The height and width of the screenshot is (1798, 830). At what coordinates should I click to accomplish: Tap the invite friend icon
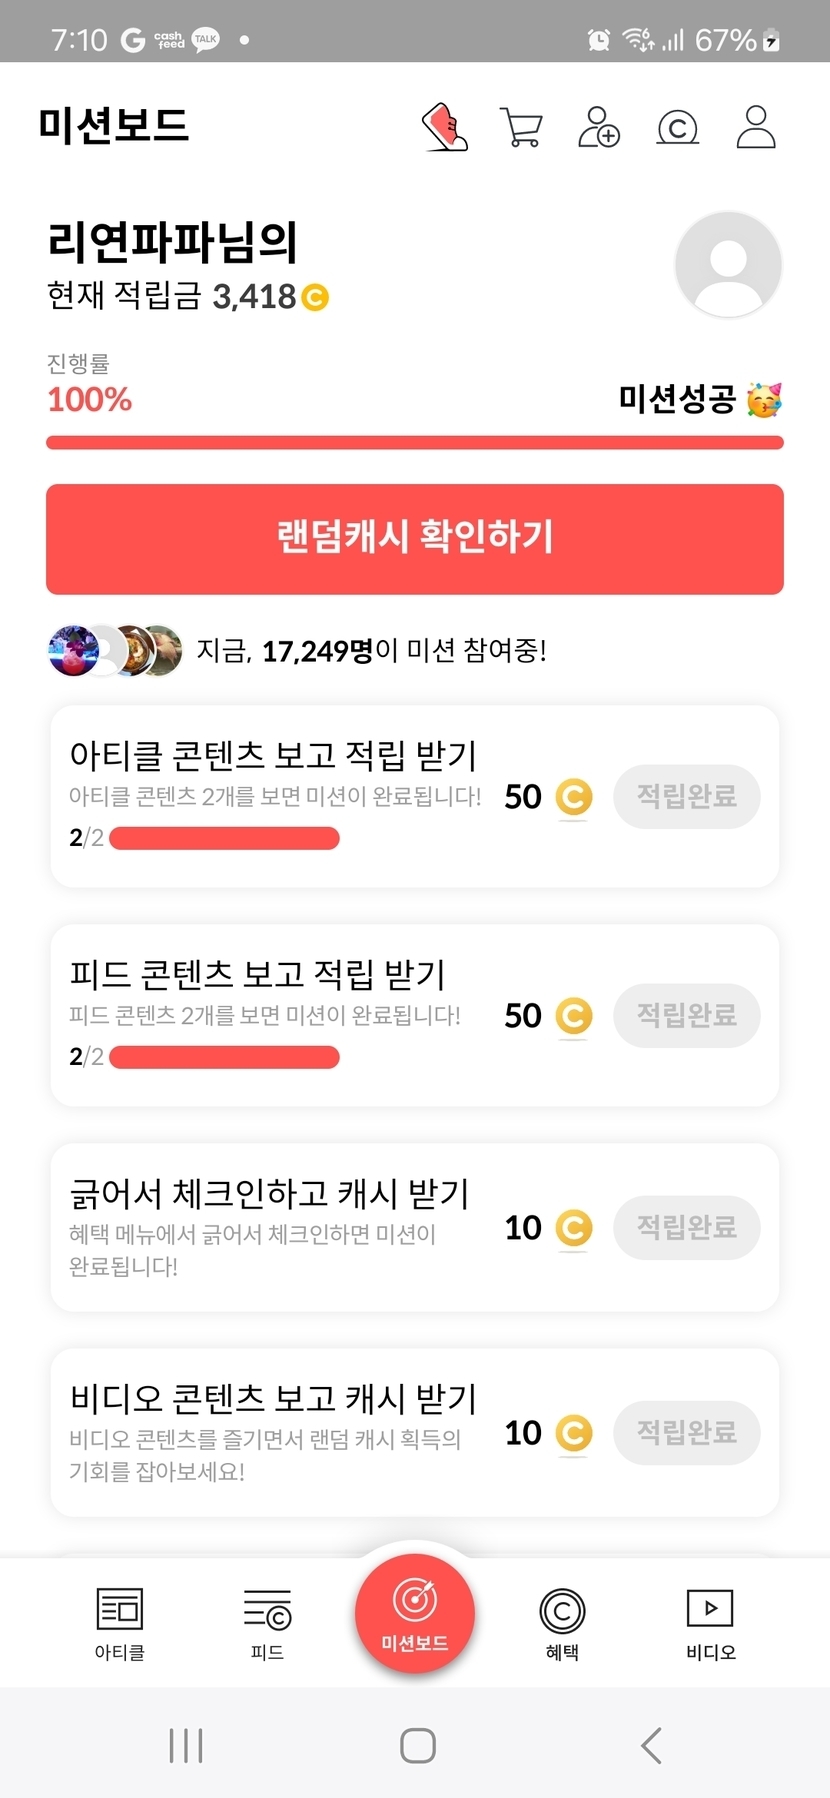[598, 127]
